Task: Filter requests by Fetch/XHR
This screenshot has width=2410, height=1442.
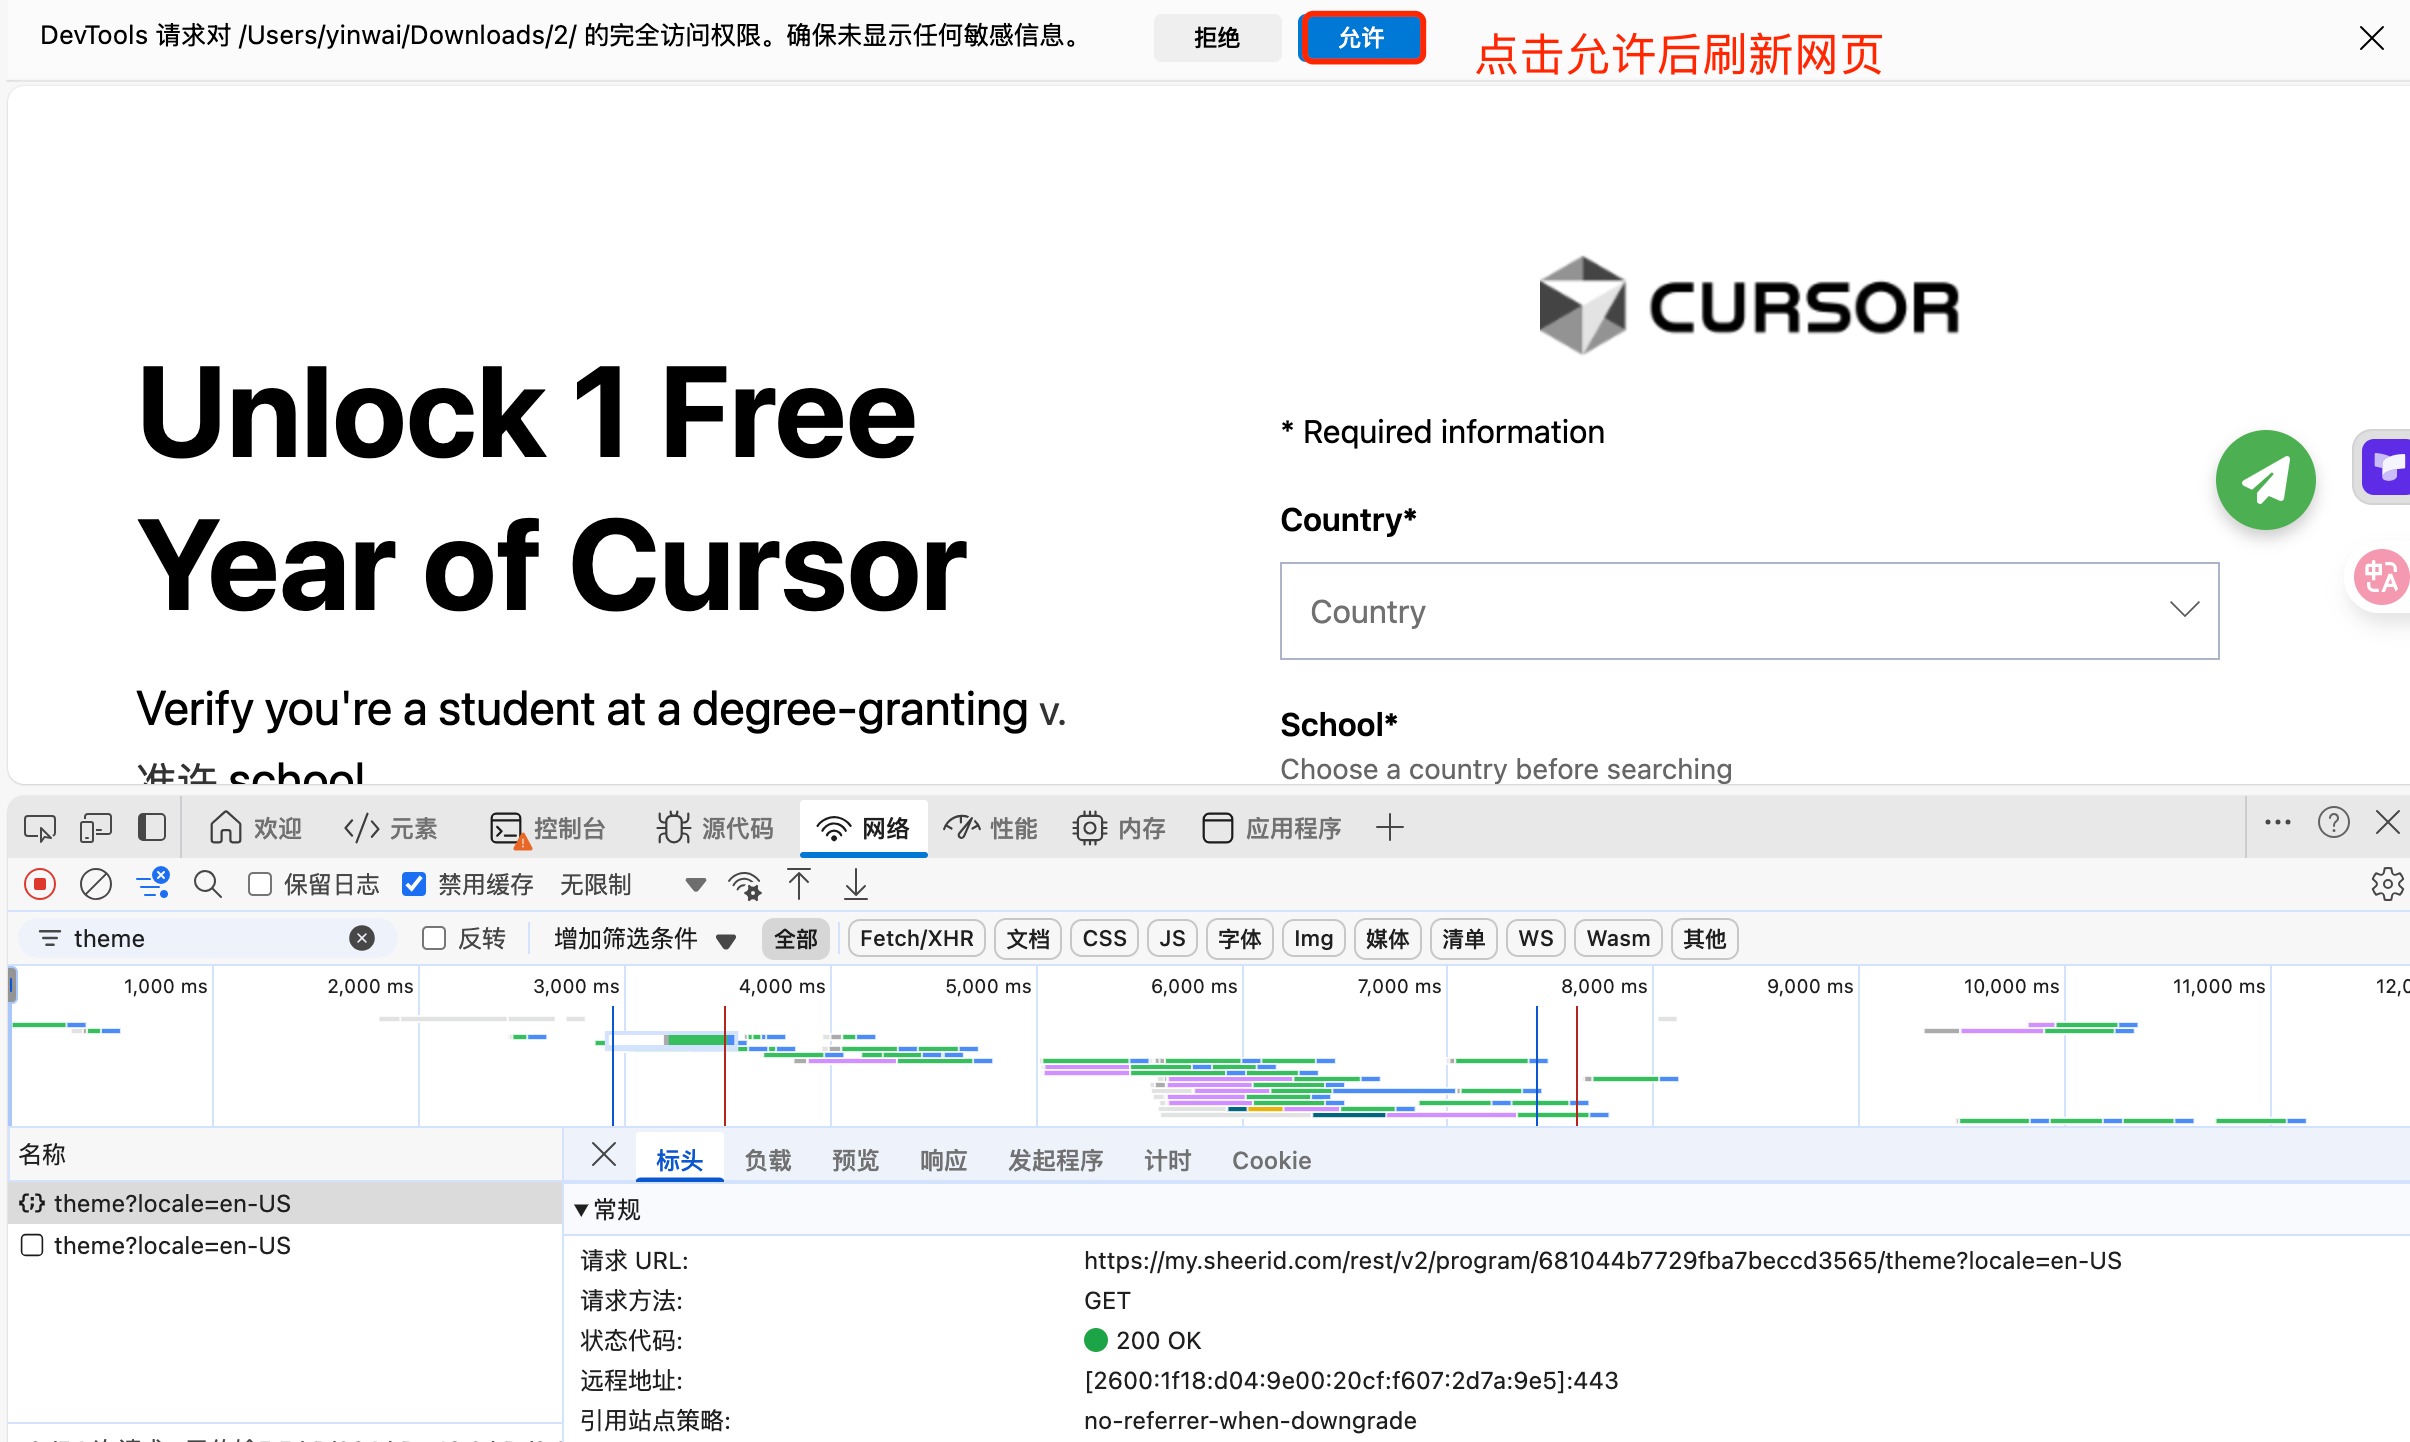Action: pyautogui.click(x=916, y=938)
